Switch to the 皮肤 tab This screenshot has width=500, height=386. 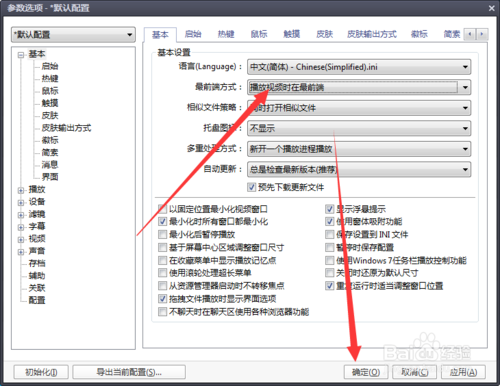(x=325, y=34)
